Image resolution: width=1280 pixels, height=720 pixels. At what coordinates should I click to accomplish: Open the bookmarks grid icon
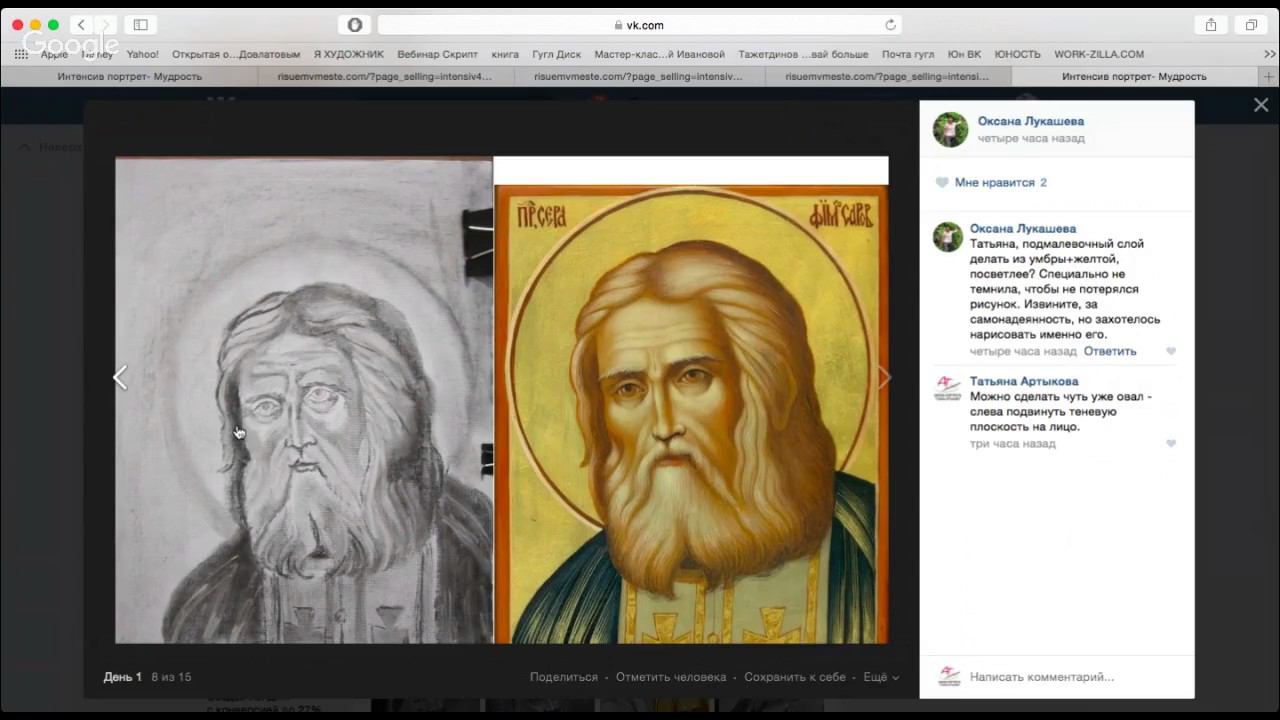point(21,54)
